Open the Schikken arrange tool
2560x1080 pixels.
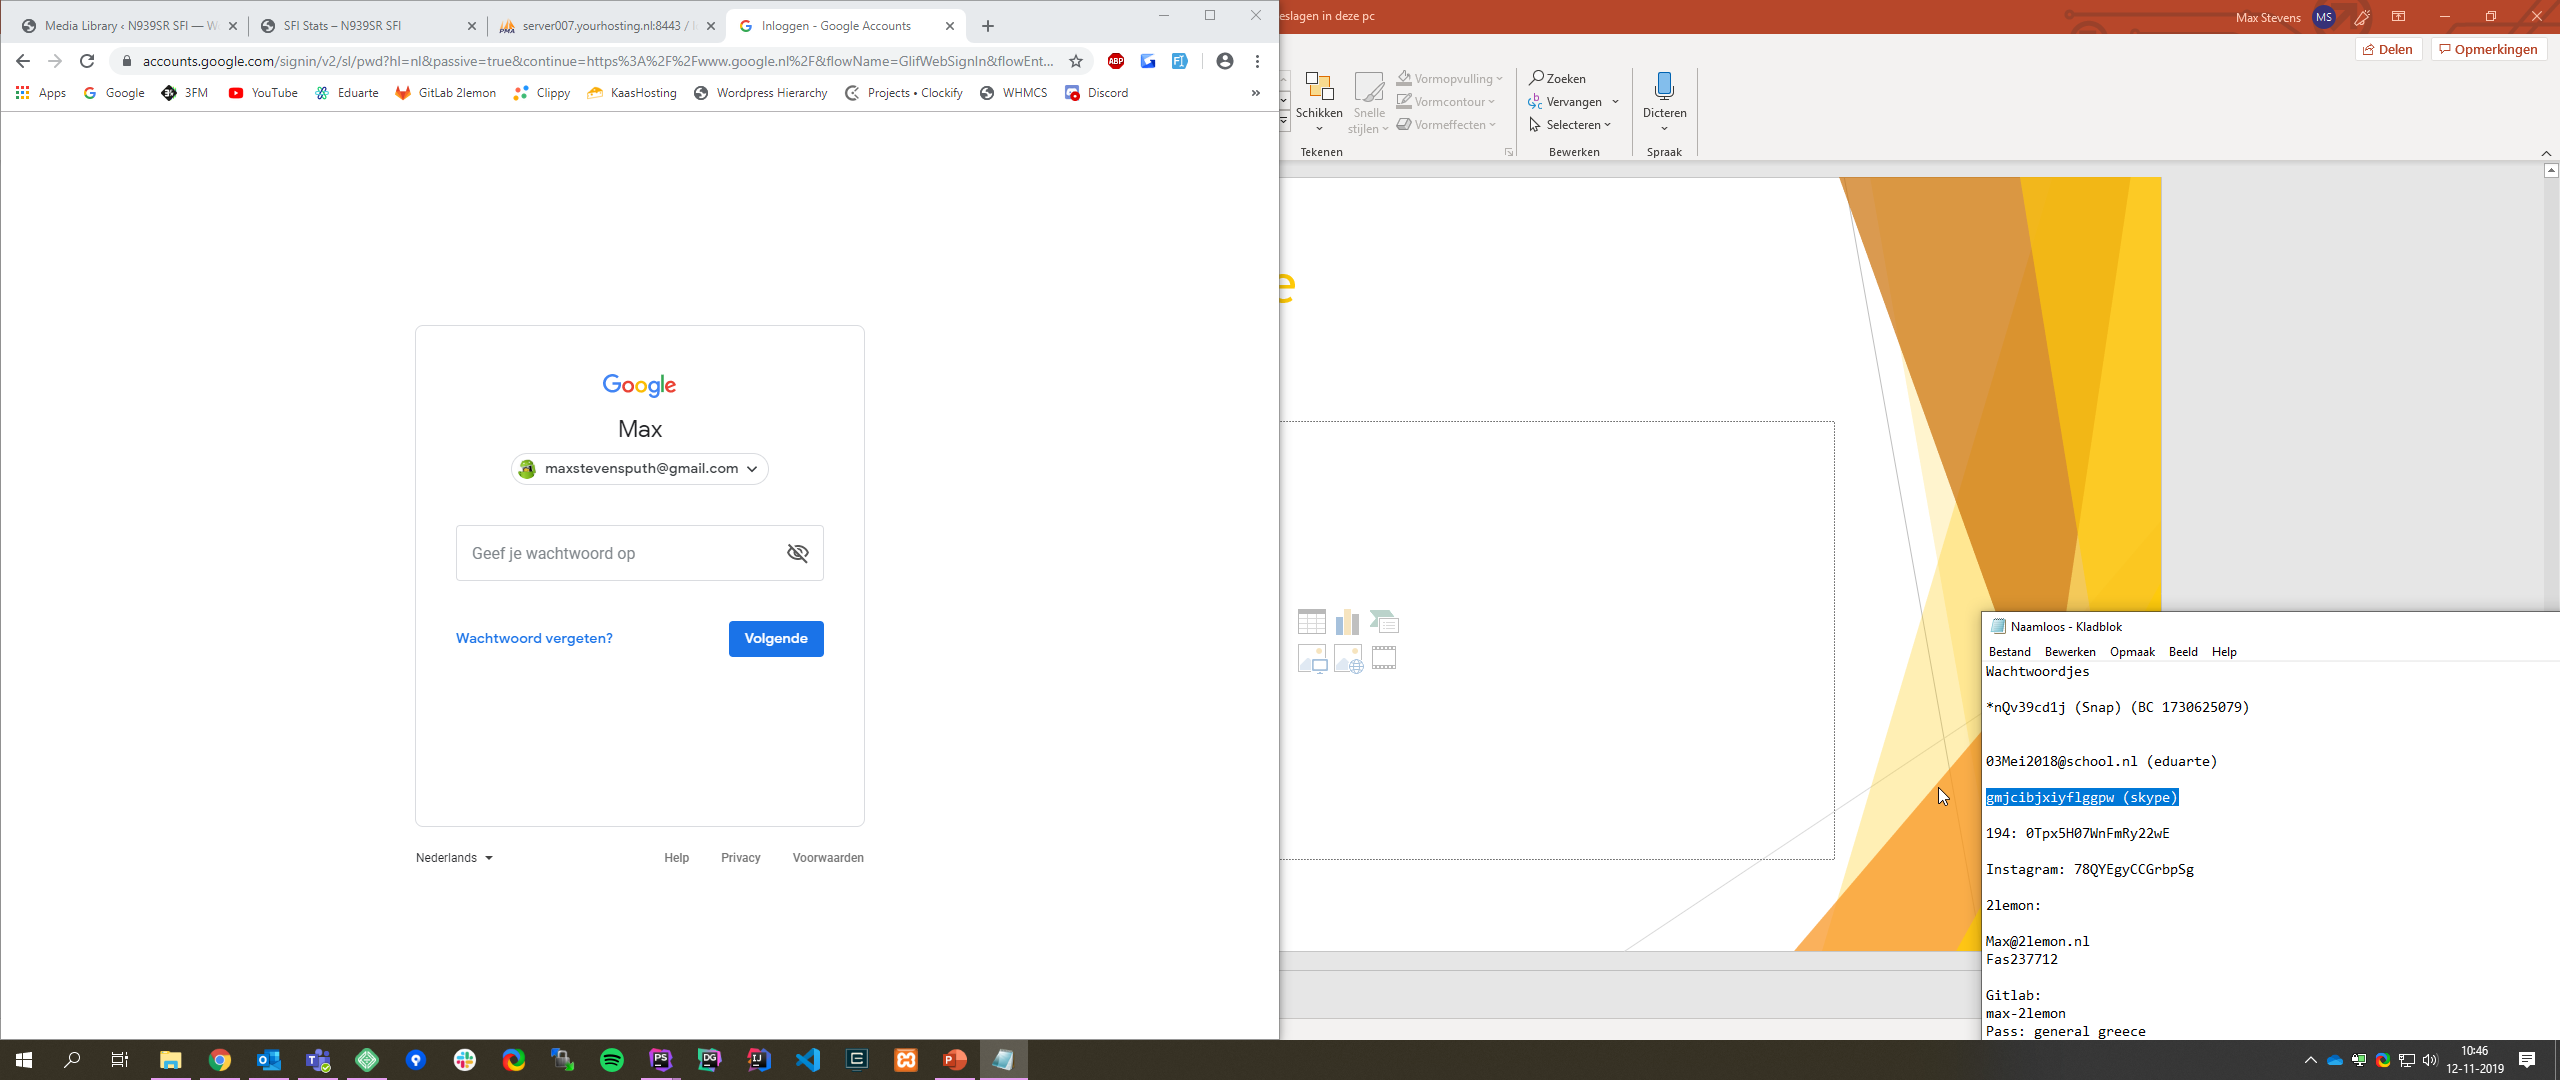coord(1319,100)
